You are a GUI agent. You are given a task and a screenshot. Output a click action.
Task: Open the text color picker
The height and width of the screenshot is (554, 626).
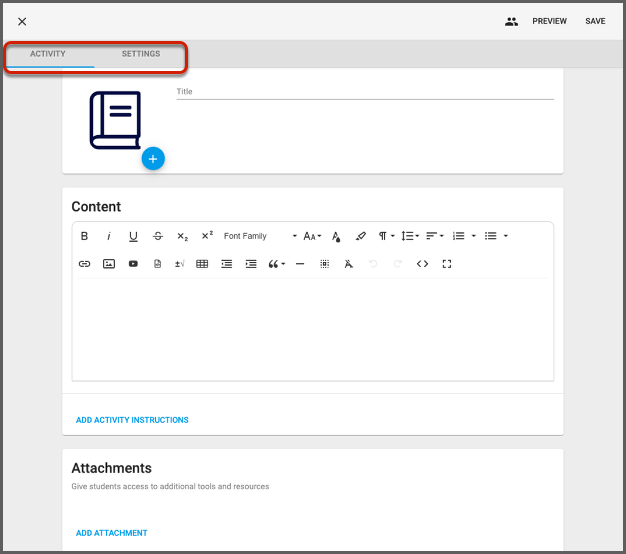pyautogui.click(x=336, y=236)
